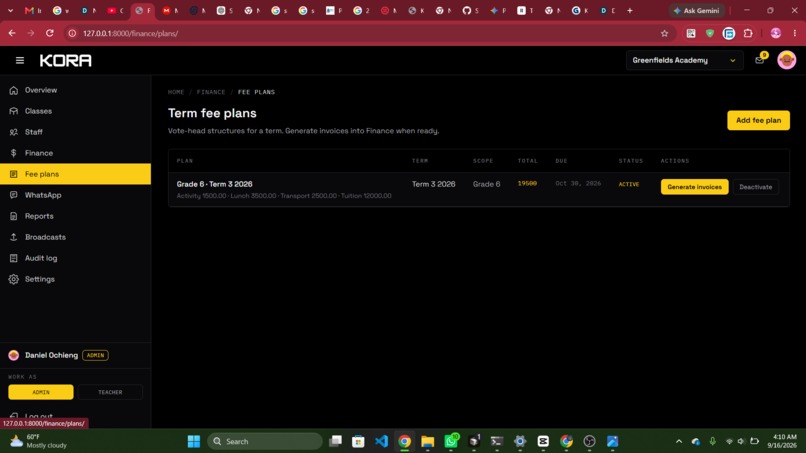Image resolution: width=806 pixels, height=453 pixels.
Task: Expand the tab search dropdown
Action: click(x=10, y=10)
